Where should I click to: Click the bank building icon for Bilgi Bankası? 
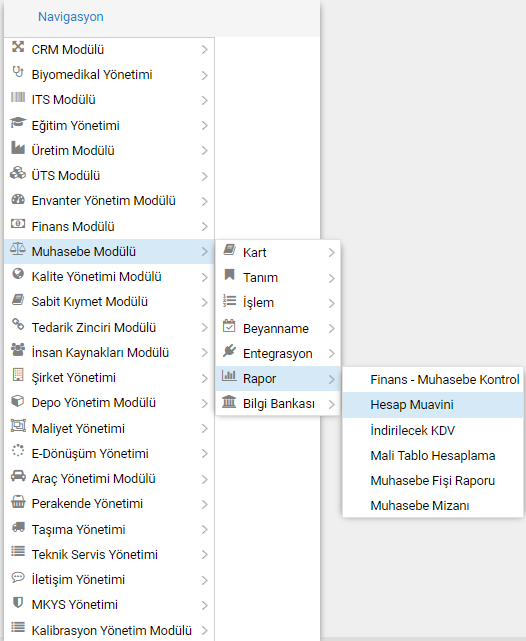229,401
